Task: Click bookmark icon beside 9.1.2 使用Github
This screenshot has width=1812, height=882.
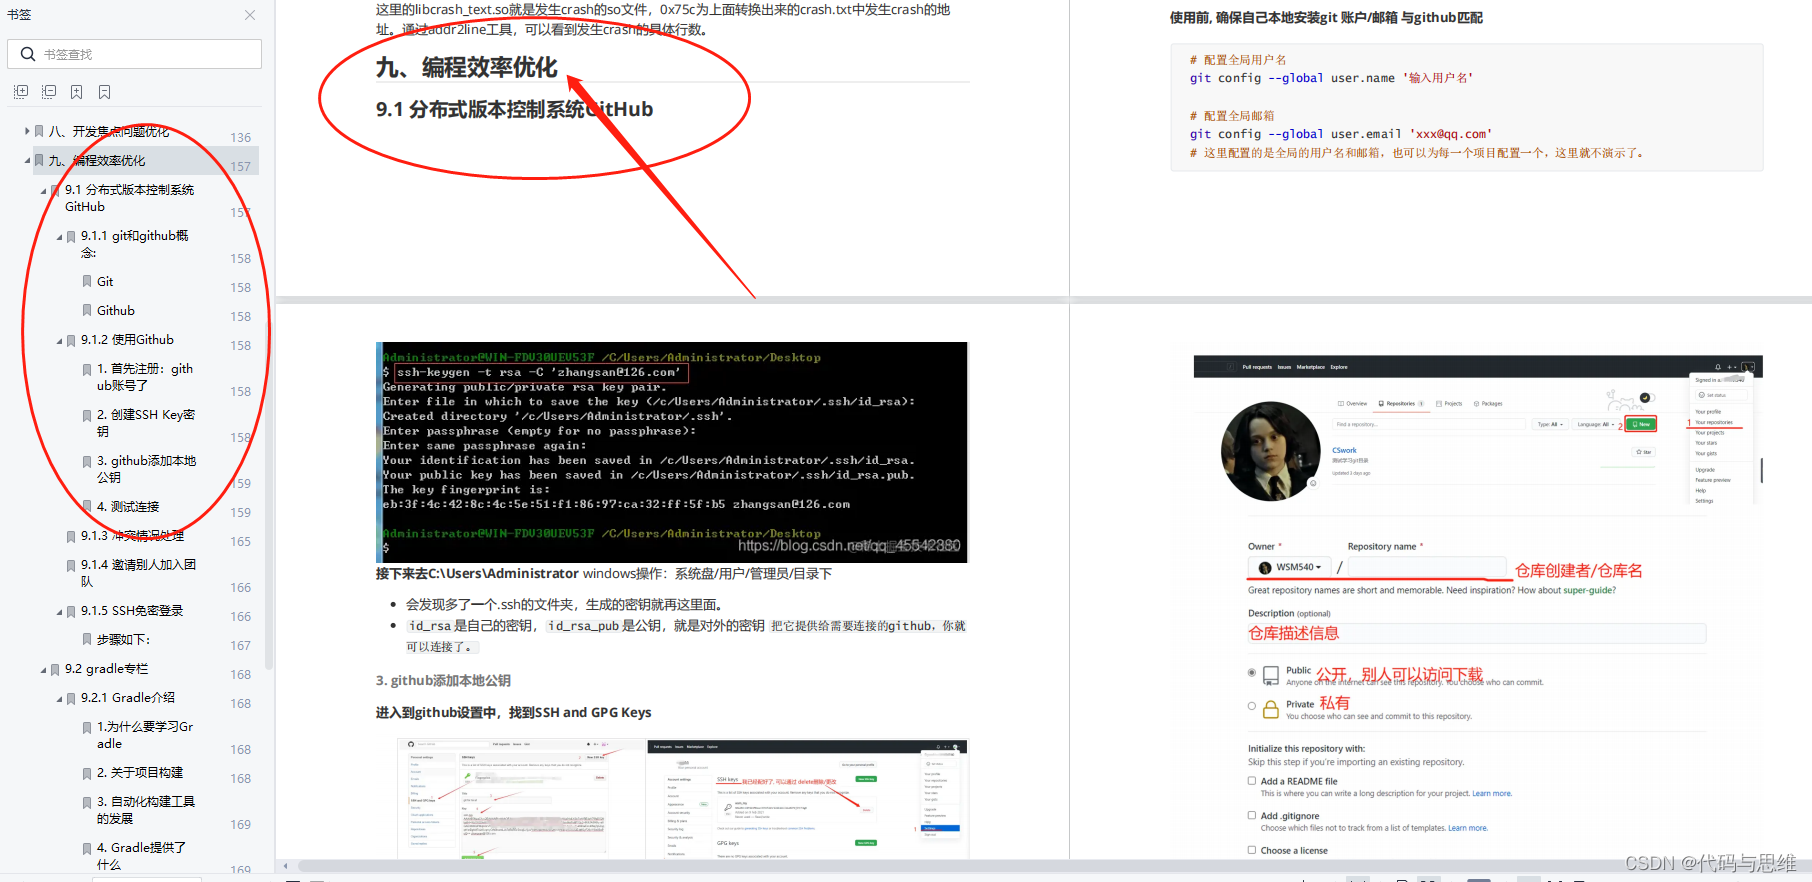Action: [x=71, y=340]
